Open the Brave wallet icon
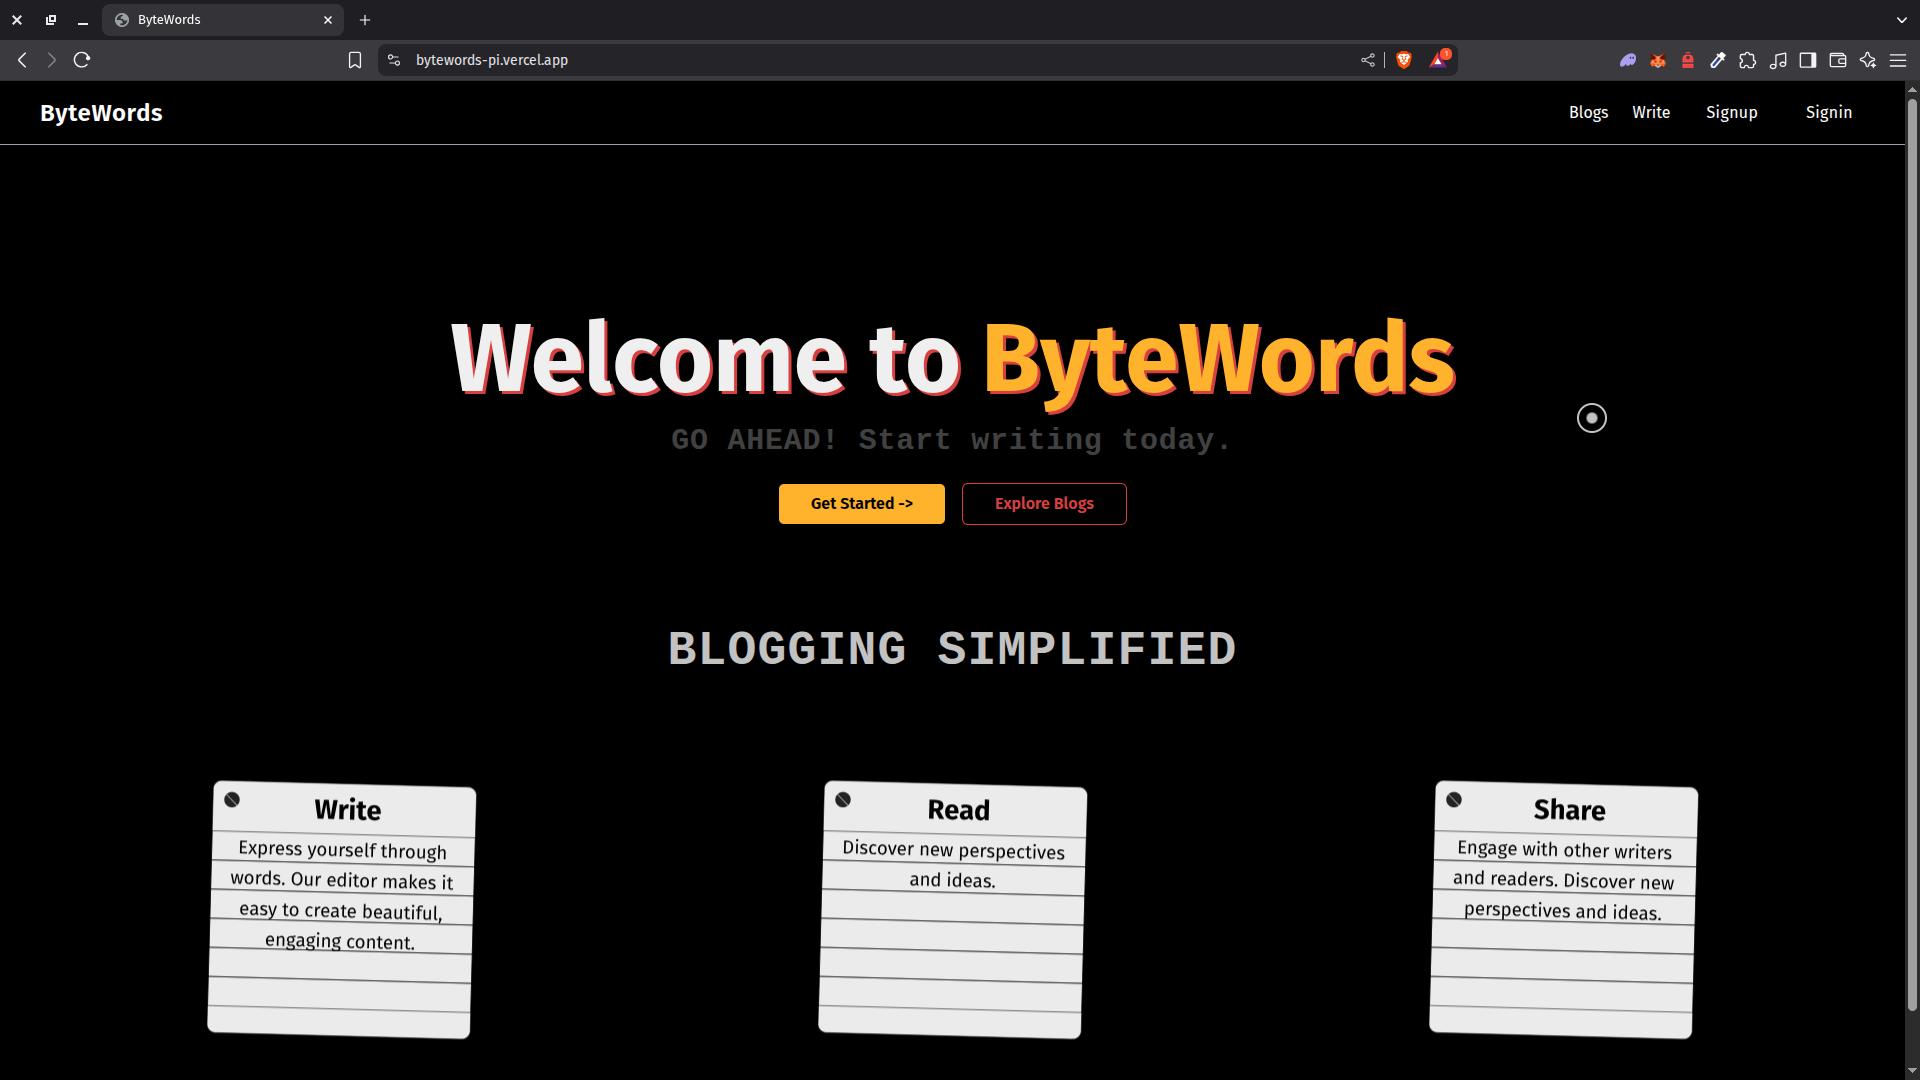The image size is (1920, 1080). pos(1838,60)
